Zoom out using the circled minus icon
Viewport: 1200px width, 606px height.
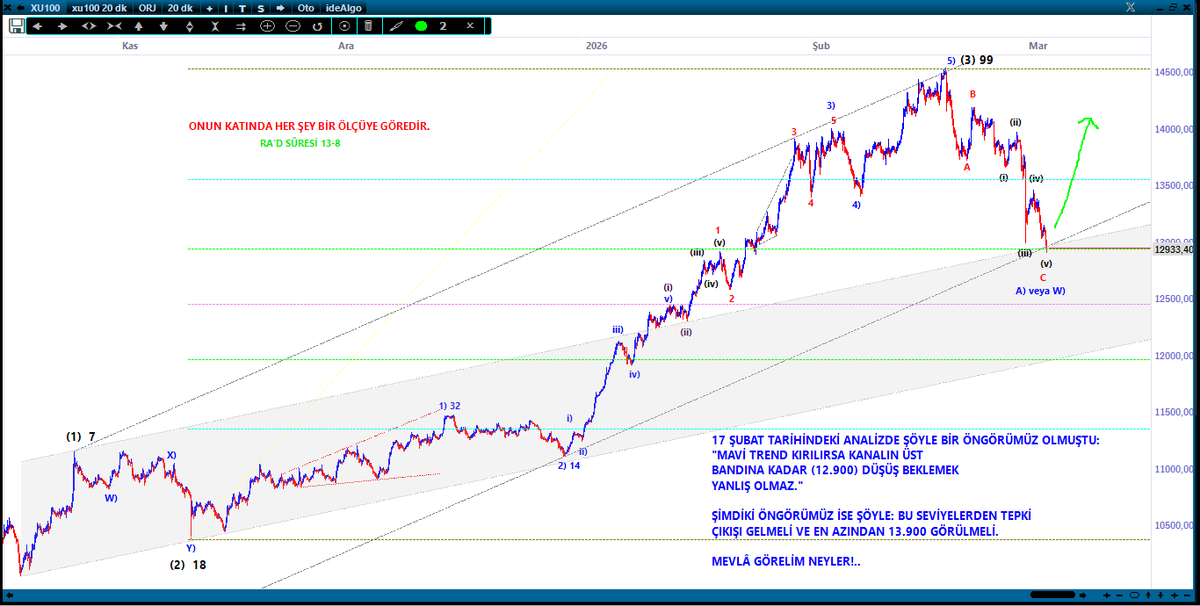tap(293, 26)
